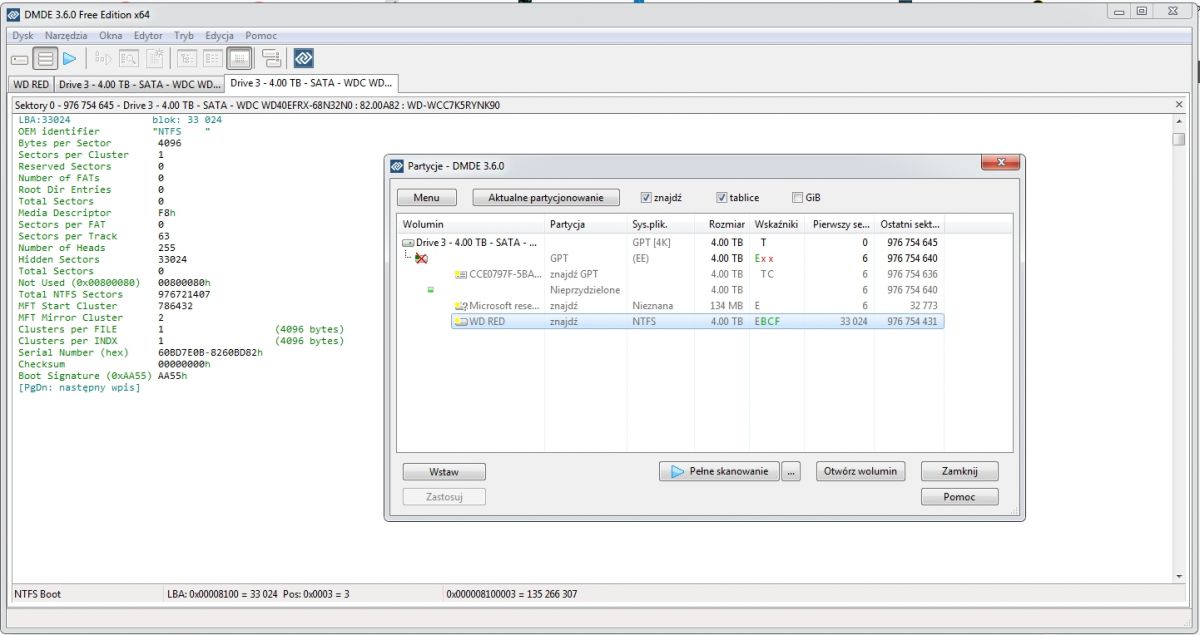This screenshot has width=1200, height=635.
Task: Uncheck the znajdź checkbox
Action: (646, 198)
